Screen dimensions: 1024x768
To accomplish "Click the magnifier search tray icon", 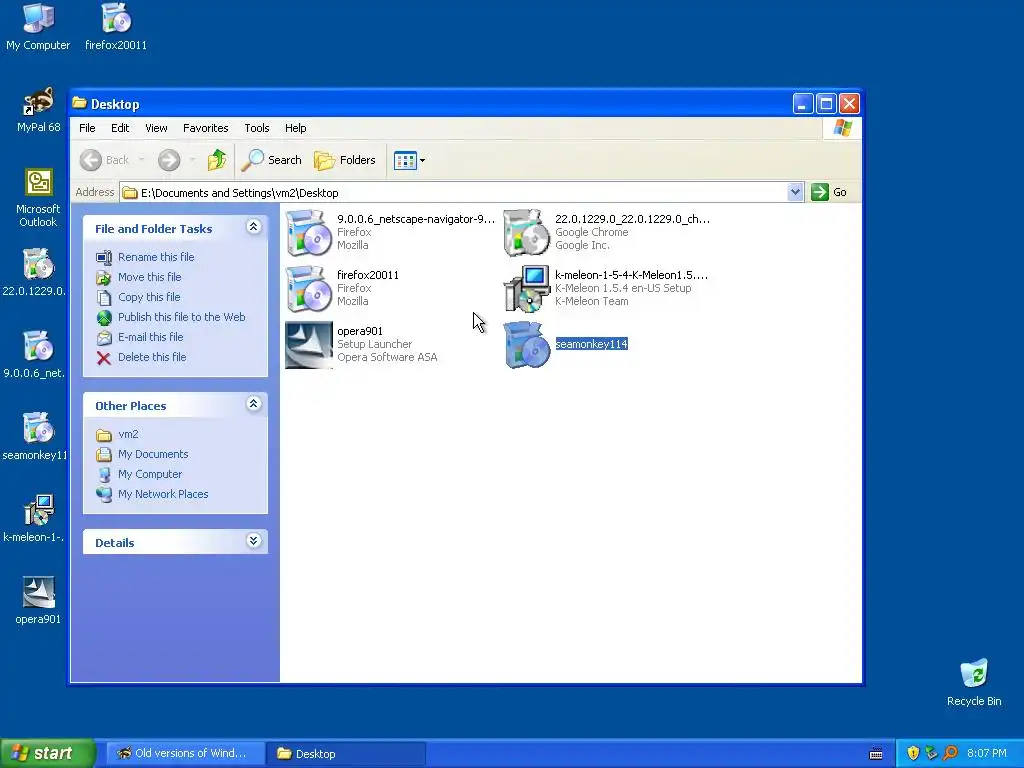I will 950,754.
